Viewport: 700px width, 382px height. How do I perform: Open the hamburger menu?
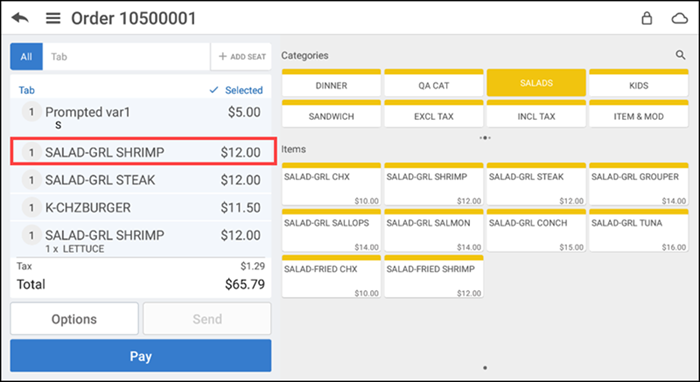point(53,18)
